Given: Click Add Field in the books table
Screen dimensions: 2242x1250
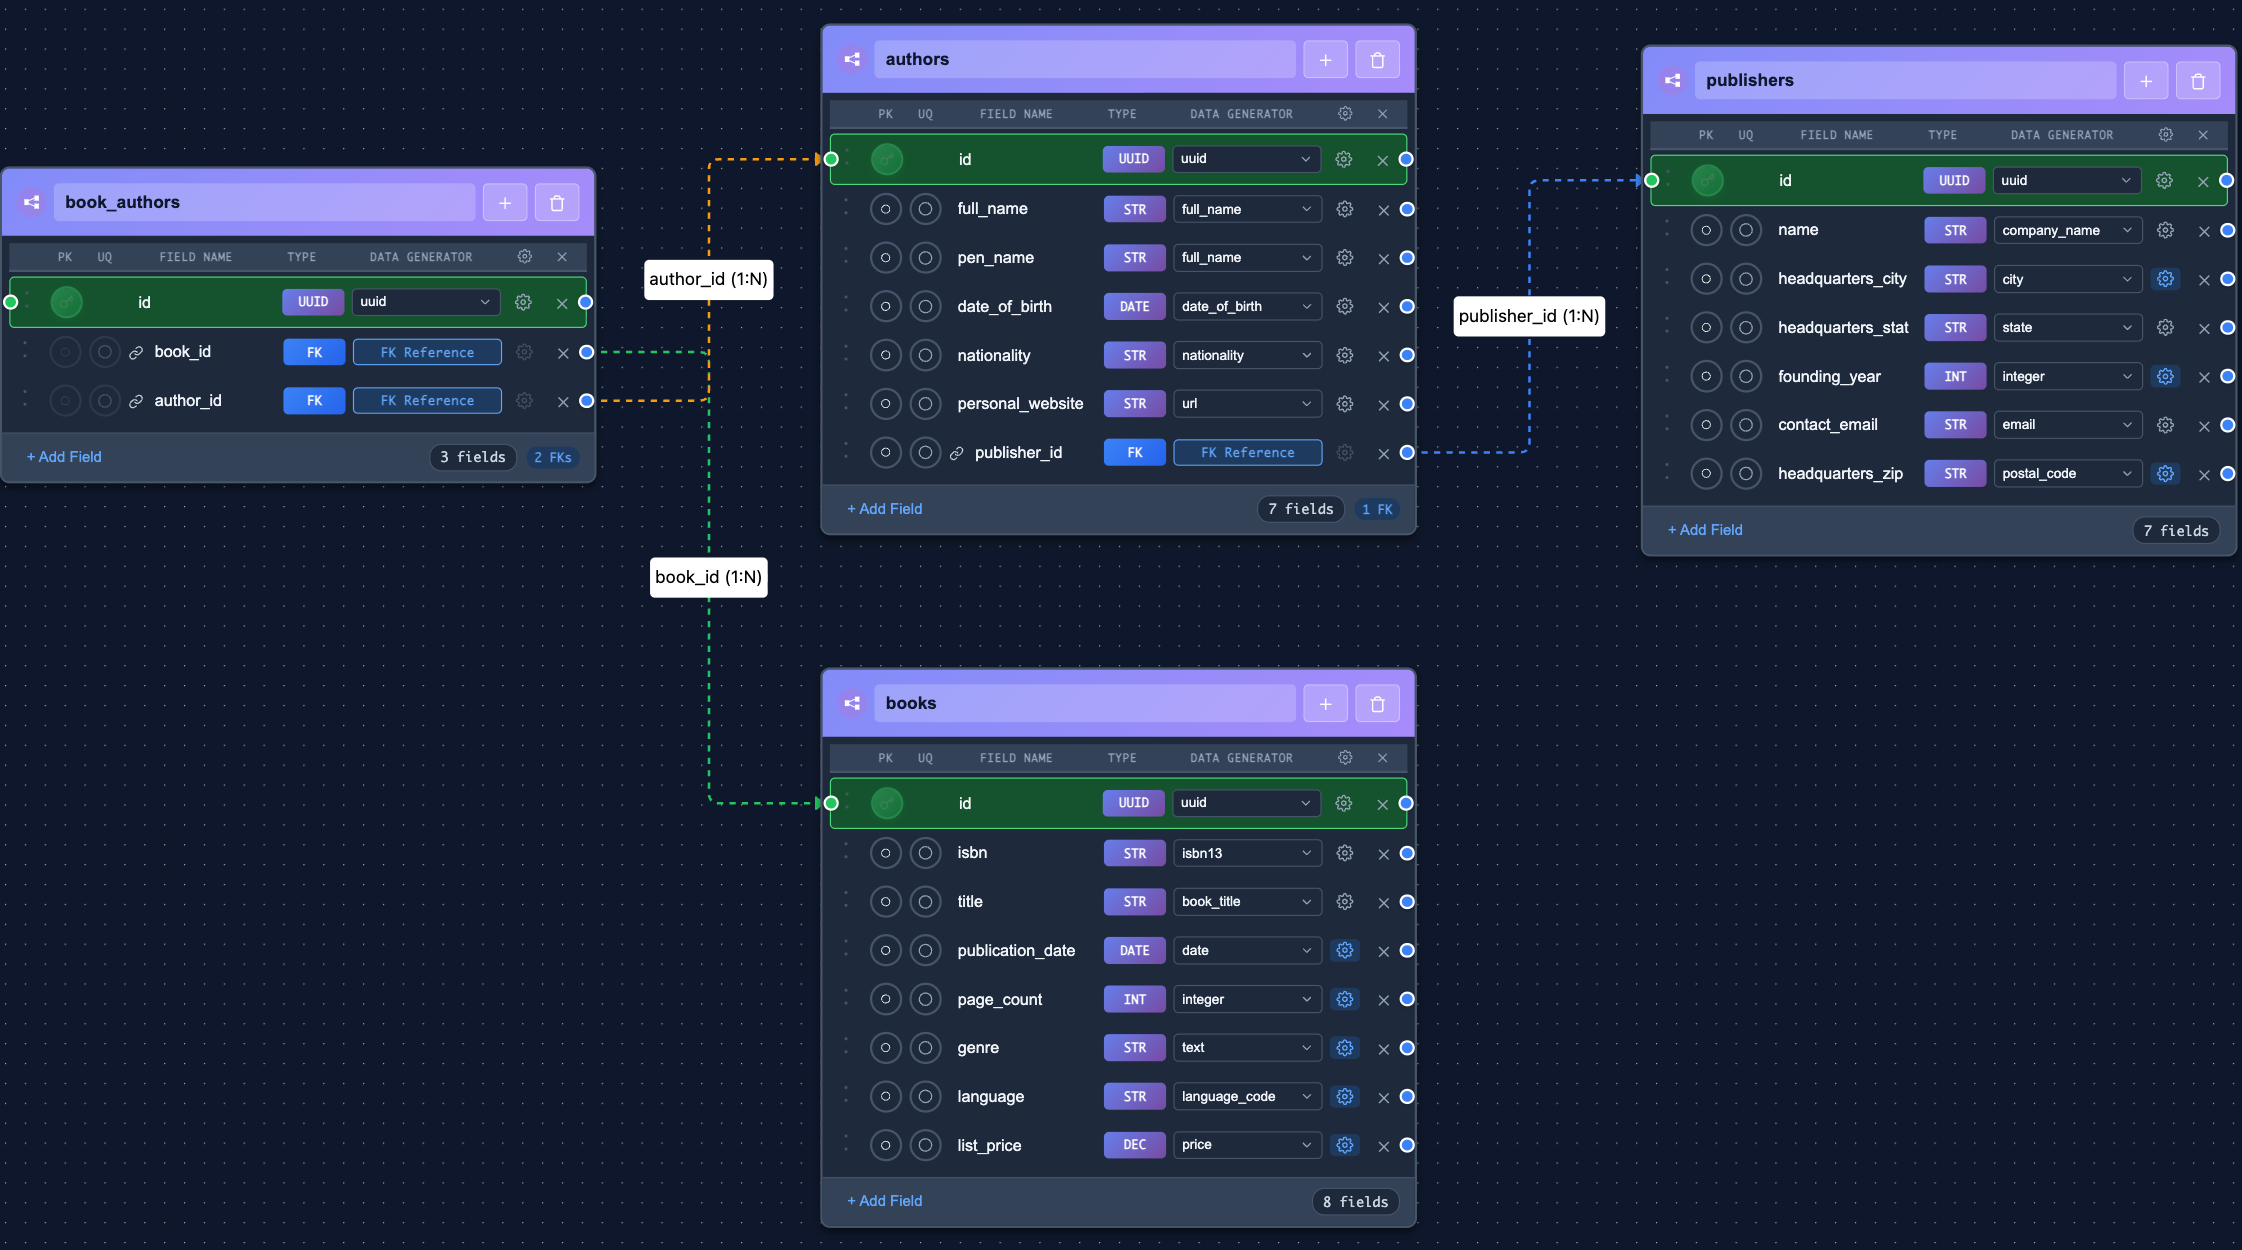Looking at the screenshot, I should pos(884,1200).
